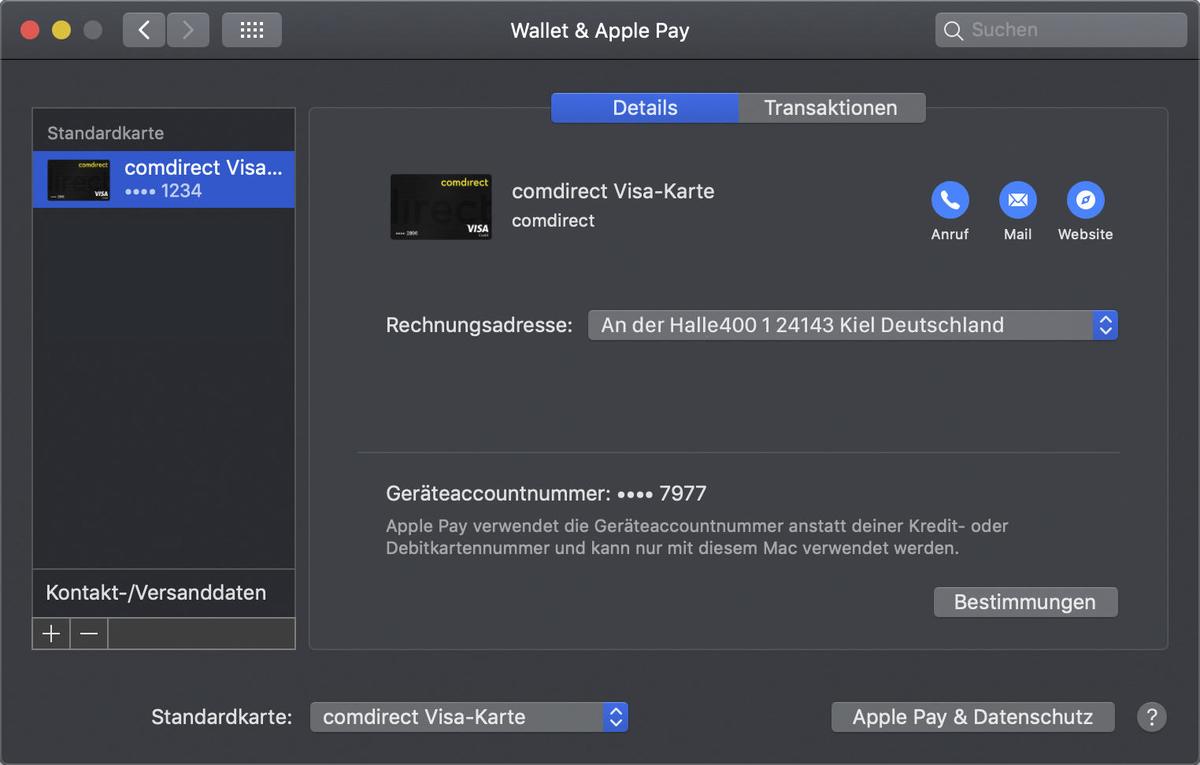This screenshot has width=1200, height=765.
Task: Open the Rechnungsadresse dropdown
Action: click(x=852, y=325)
